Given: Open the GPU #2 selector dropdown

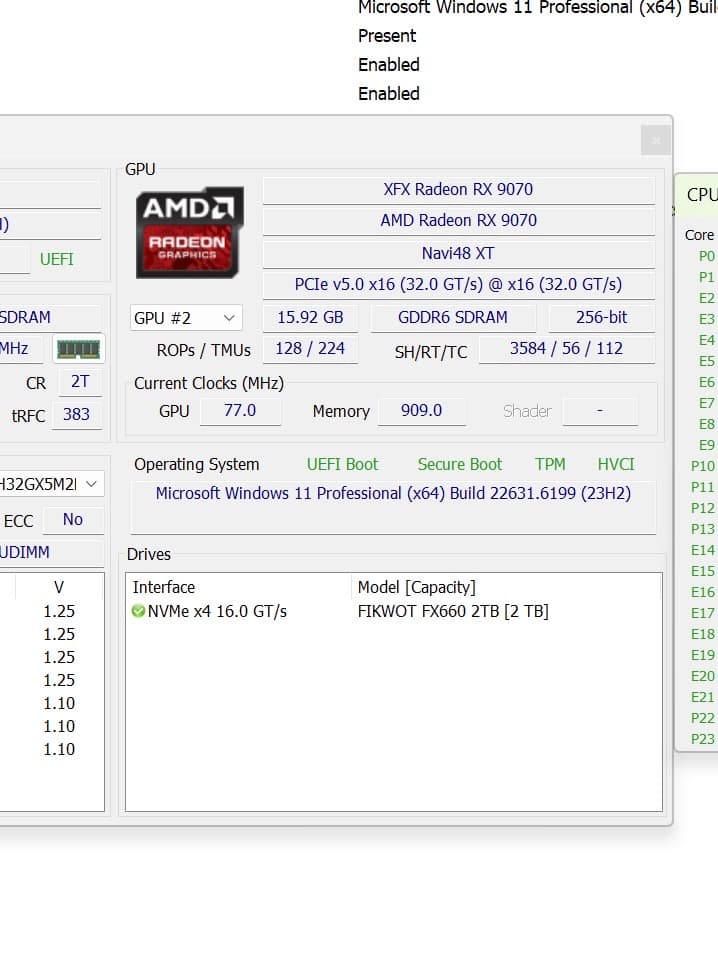Looking at the screenshot, I should [186, 318].
